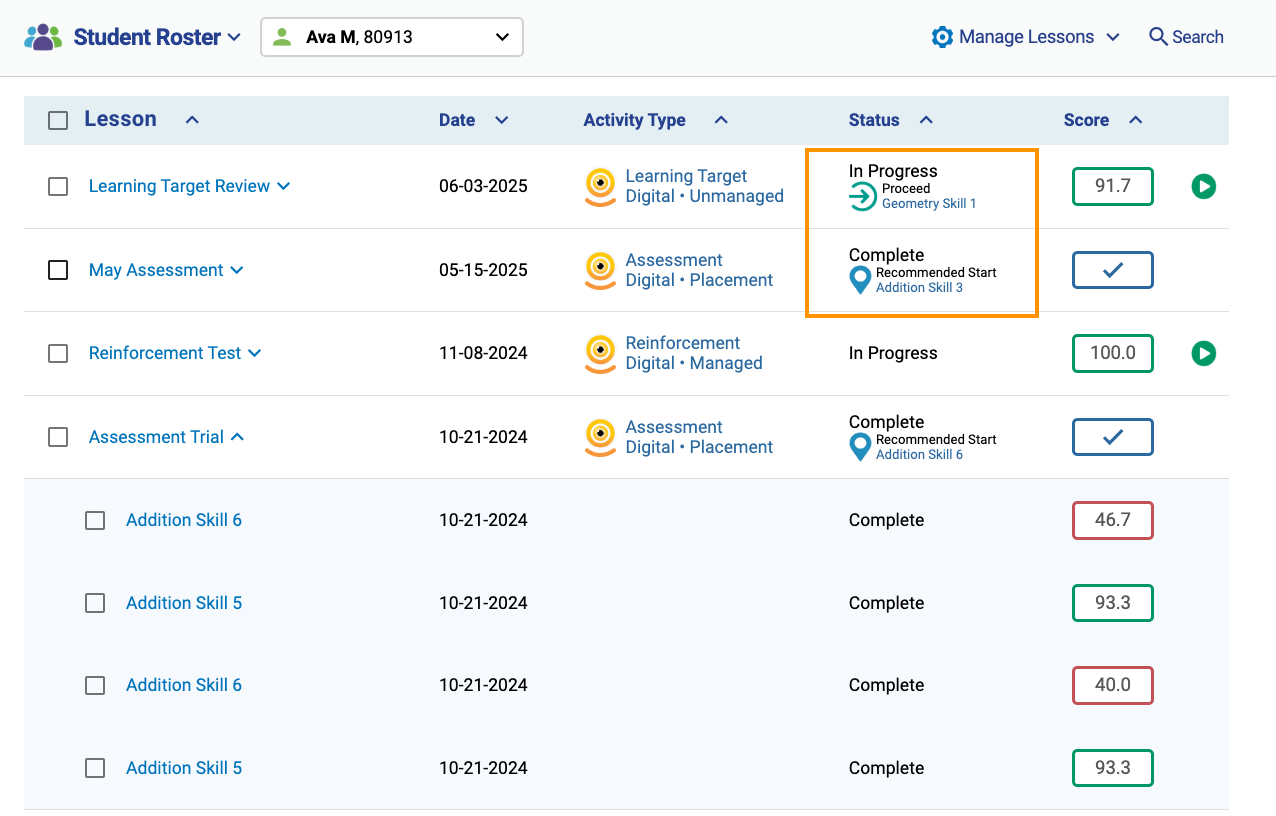Screen dimensions: 1276x816
Task: Click the Search magnifier icon
Action: tap(1158, 37)
